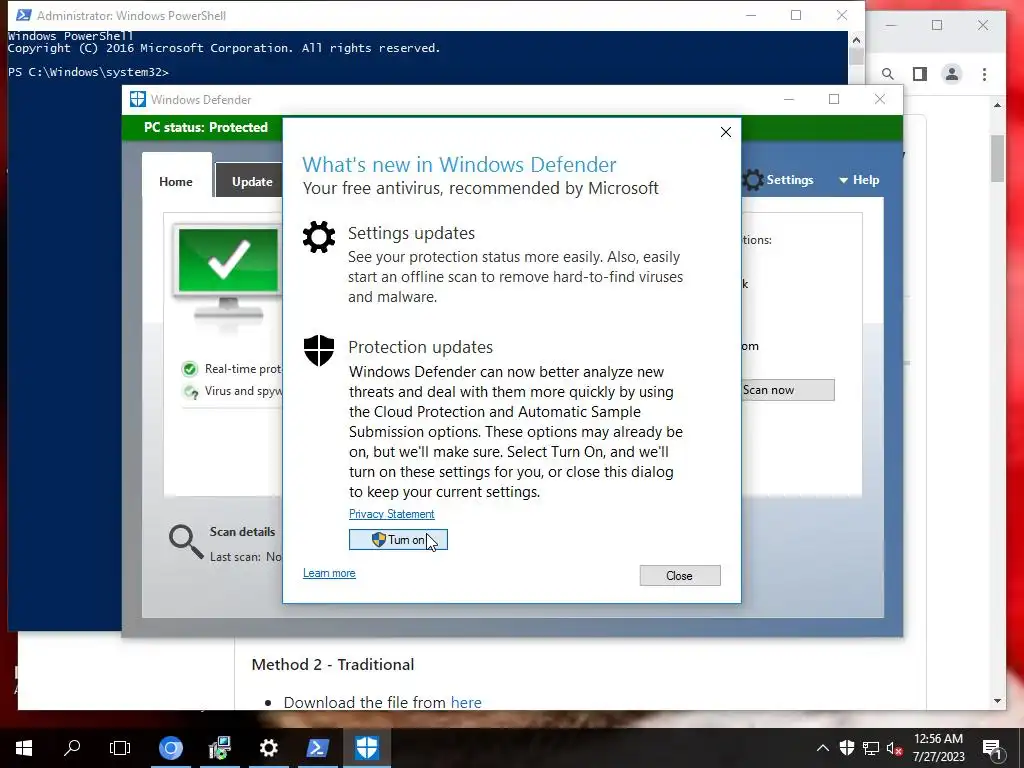The height and width of the screenshot is (768, 1024).
Task: Open the Privacy Statement link
Action: [x=391, y=514]
